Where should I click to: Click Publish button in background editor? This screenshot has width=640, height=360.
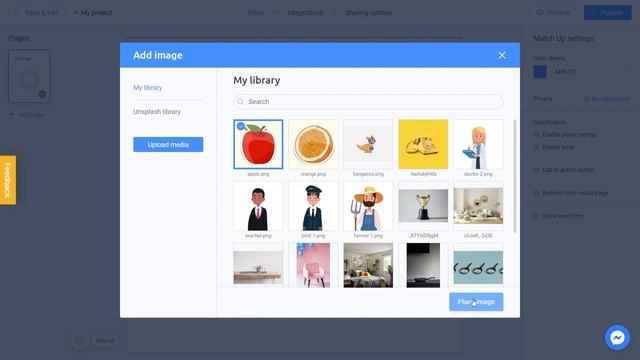[607, 13]
